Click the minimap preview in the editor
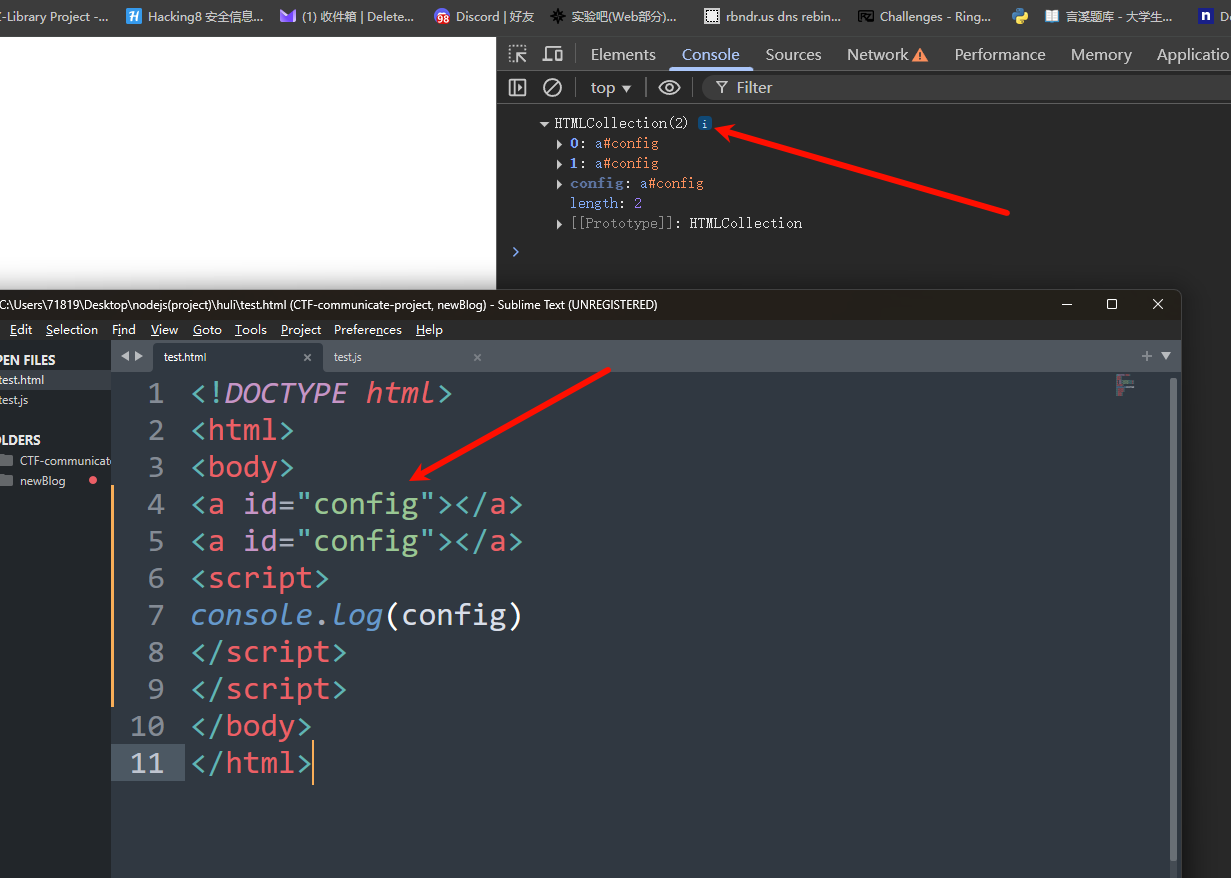This screenshot has width=1231, height=878. 1125,385
